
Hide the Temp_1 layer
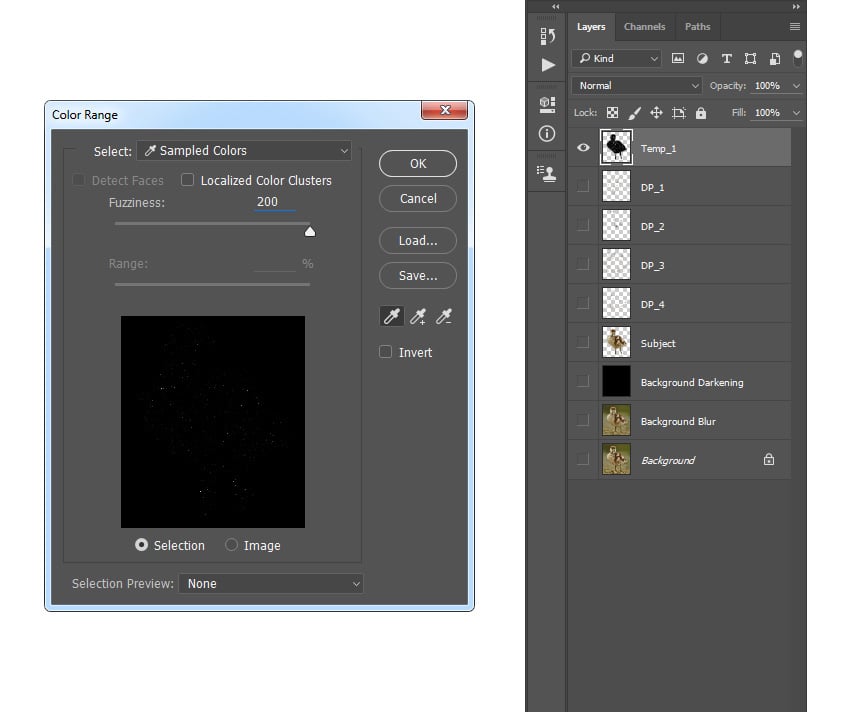tap(583, 148)
